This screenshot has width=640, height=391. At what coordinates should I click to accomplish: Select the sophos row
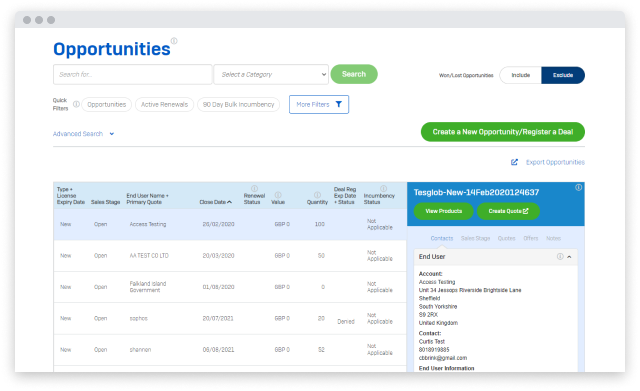coord(230,318)
